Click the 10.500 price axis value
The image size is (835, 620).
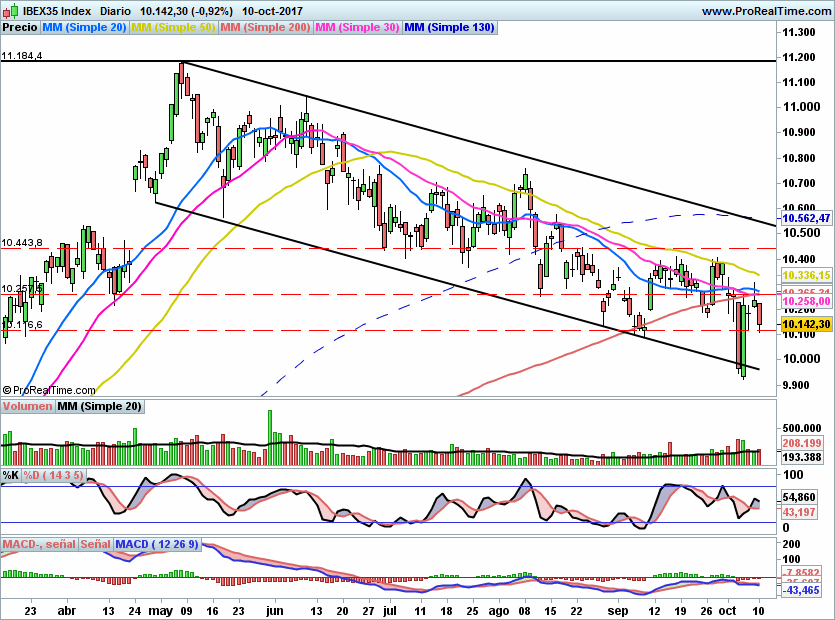pyautogui.click(x=801, y=233)
